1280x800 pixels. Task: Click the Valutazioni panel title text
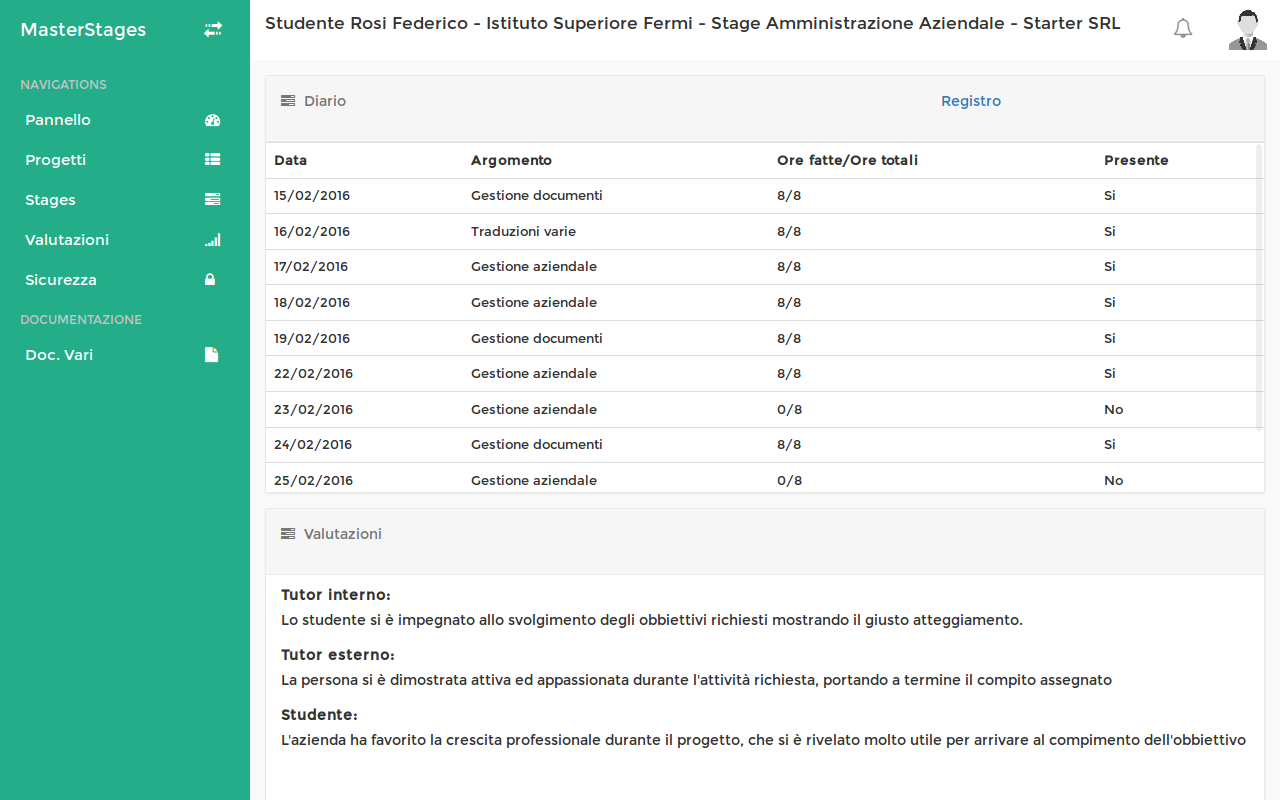(343, 534)
